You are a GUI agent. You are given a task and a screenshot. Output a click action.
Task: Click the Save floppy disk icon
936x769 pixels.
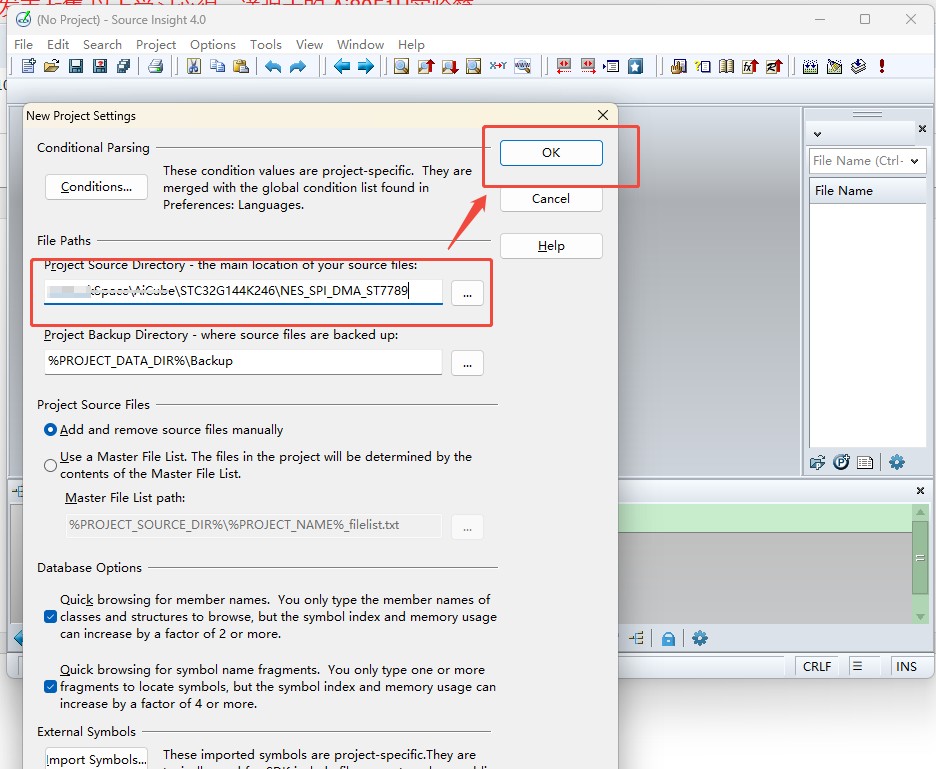click(x=76, y=66)
